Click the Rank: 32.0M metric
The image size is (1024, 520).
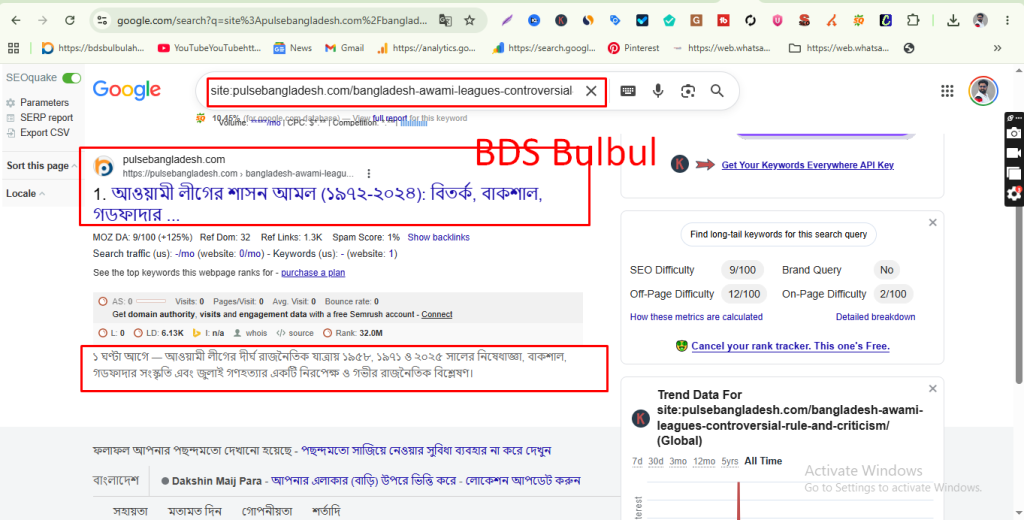click(353, 333)
